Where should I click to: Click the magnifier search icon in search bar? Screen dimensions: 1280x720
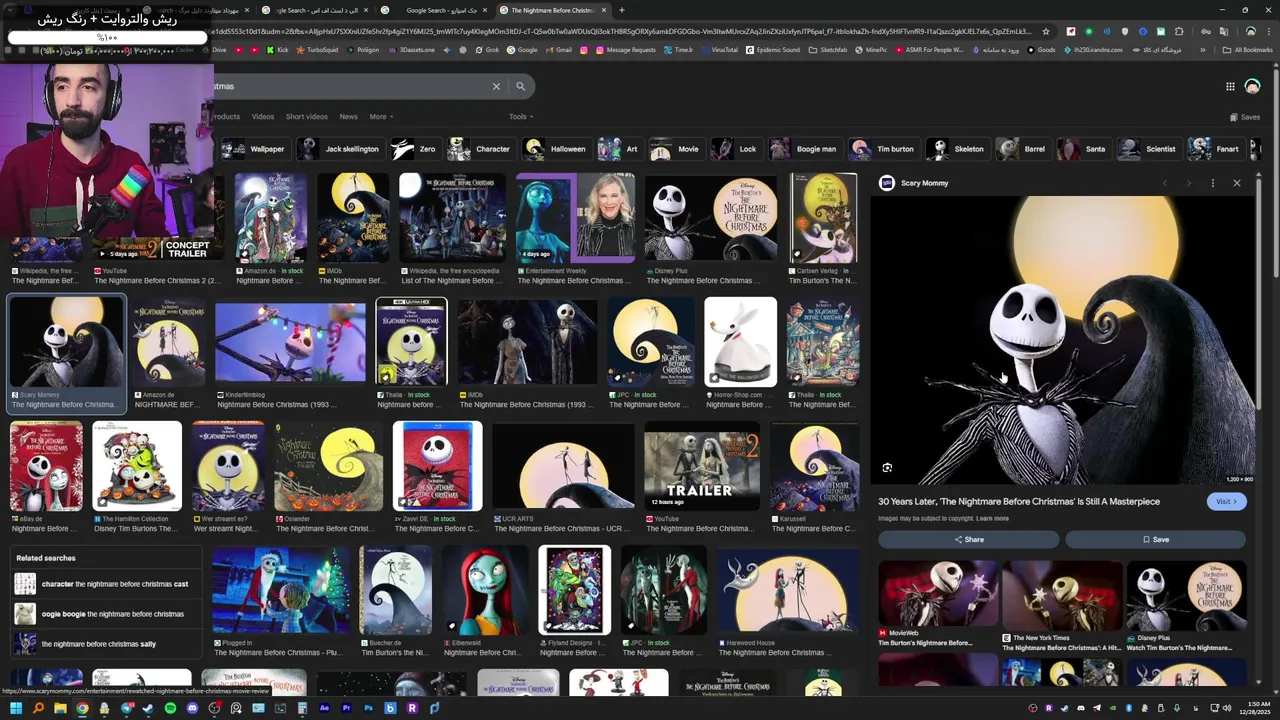click(x=520, y=86)
